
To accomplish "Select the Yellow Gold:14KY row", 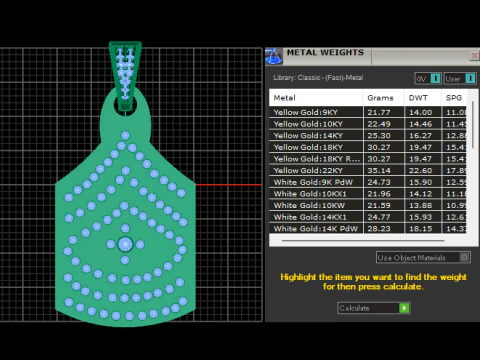I will (368, 135).
